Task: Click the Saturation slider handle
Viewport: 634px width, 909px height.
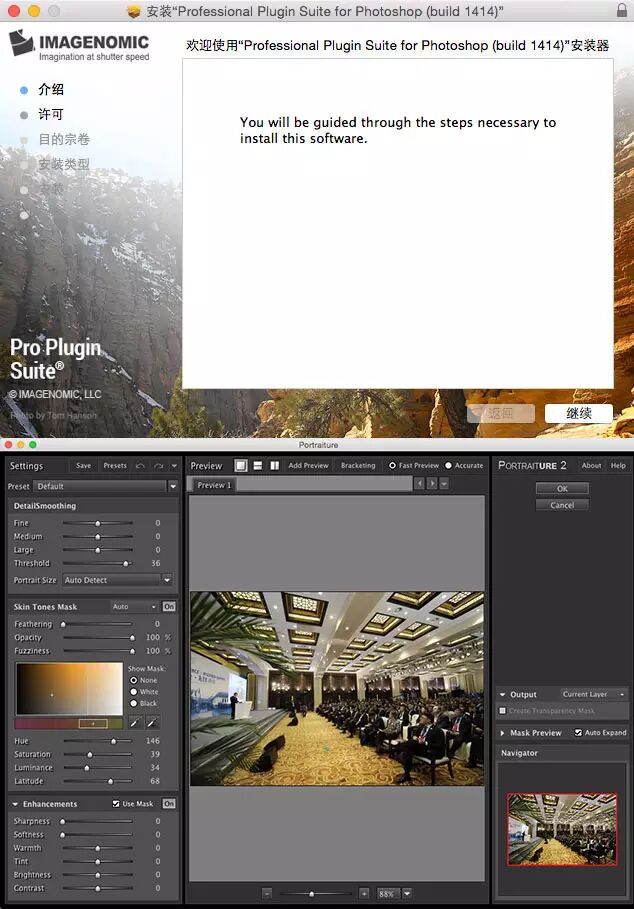Action: point(90,754)
